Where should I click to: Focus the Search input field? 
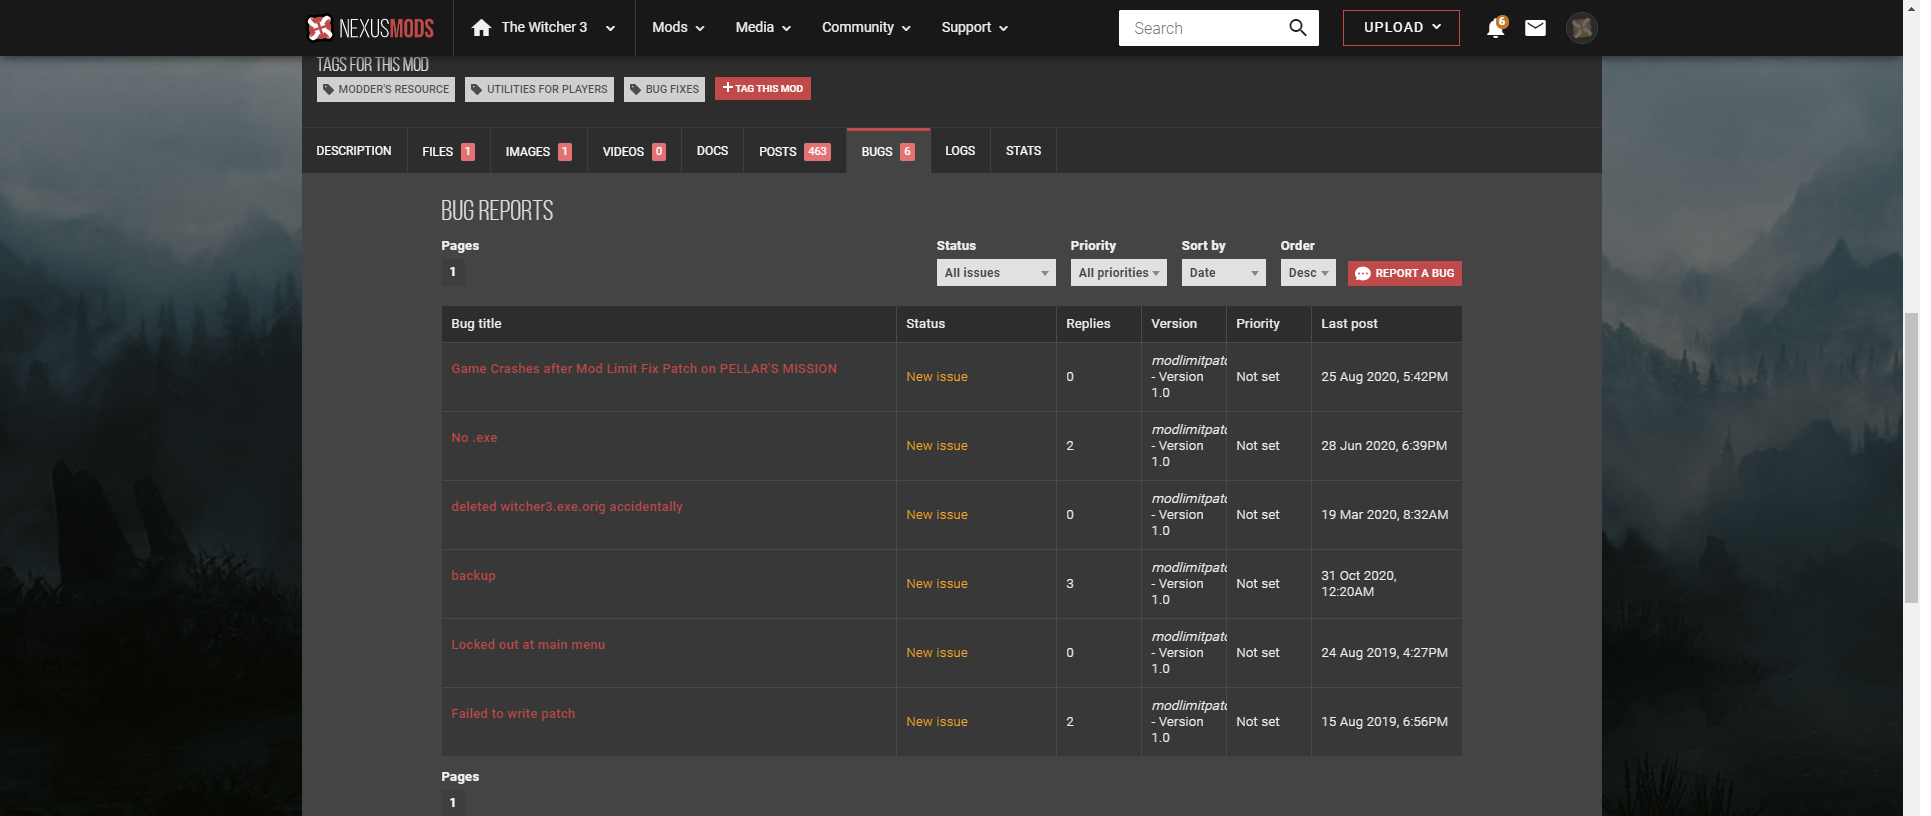(1202, 28)
